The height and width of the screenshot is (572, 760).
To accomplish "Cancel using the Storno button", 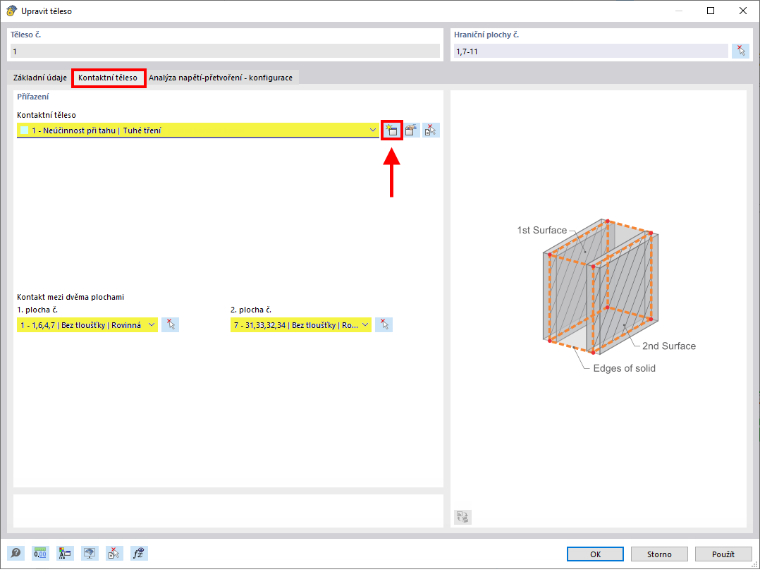I will point(659,554).
